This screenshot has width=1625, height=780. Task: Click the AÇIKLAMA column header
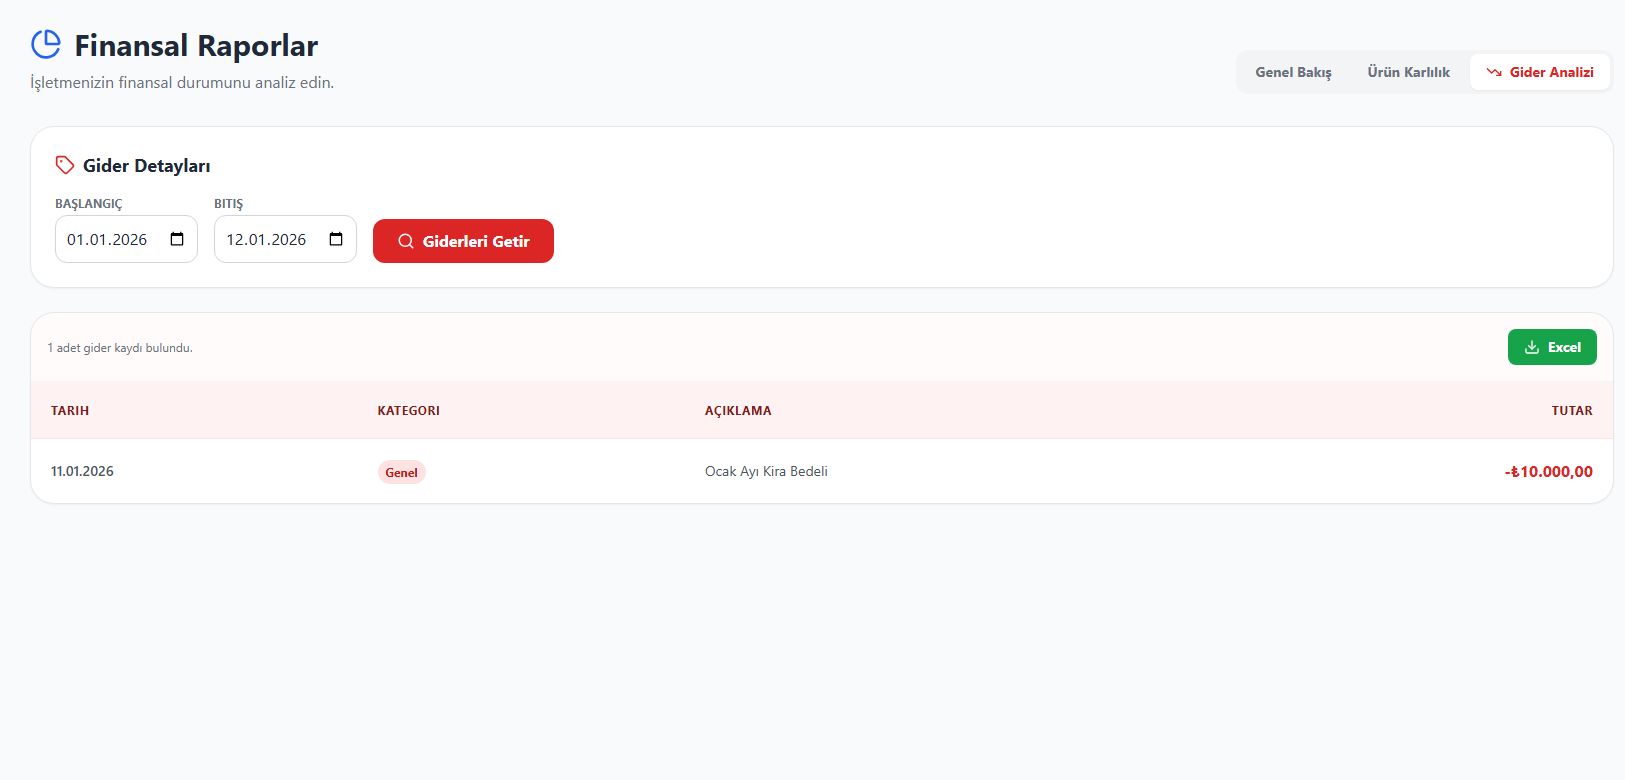(738, 411)
